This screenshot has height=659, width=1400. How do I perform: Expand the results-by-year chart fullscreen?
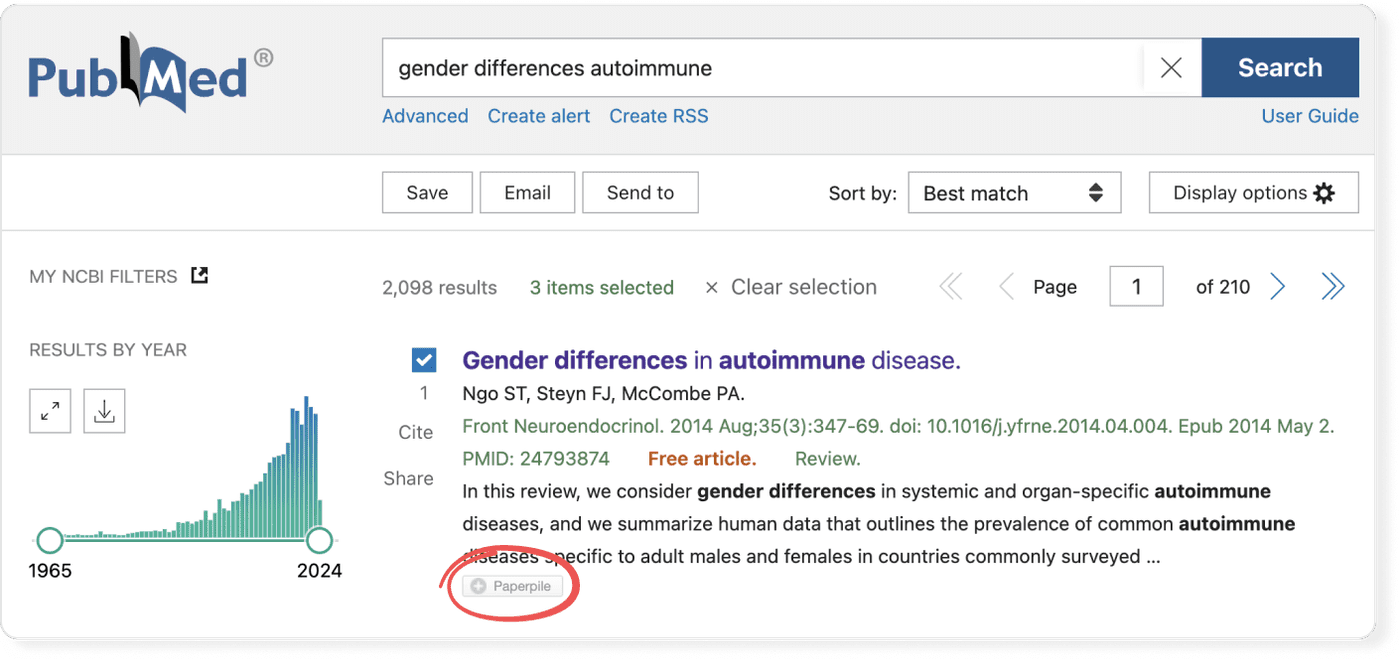50,410
